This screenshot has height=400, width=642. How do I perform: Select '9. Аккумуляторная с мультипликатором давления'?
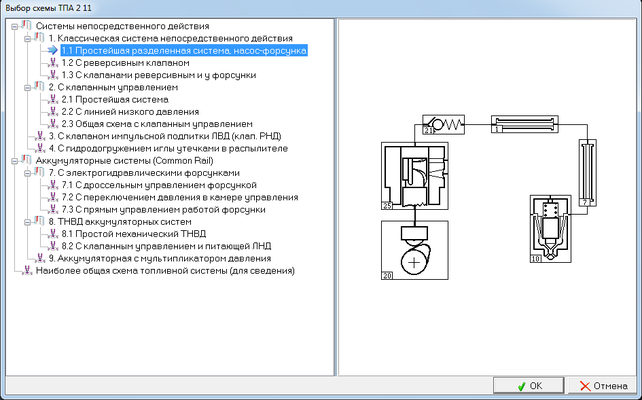(x=160, y=259)
